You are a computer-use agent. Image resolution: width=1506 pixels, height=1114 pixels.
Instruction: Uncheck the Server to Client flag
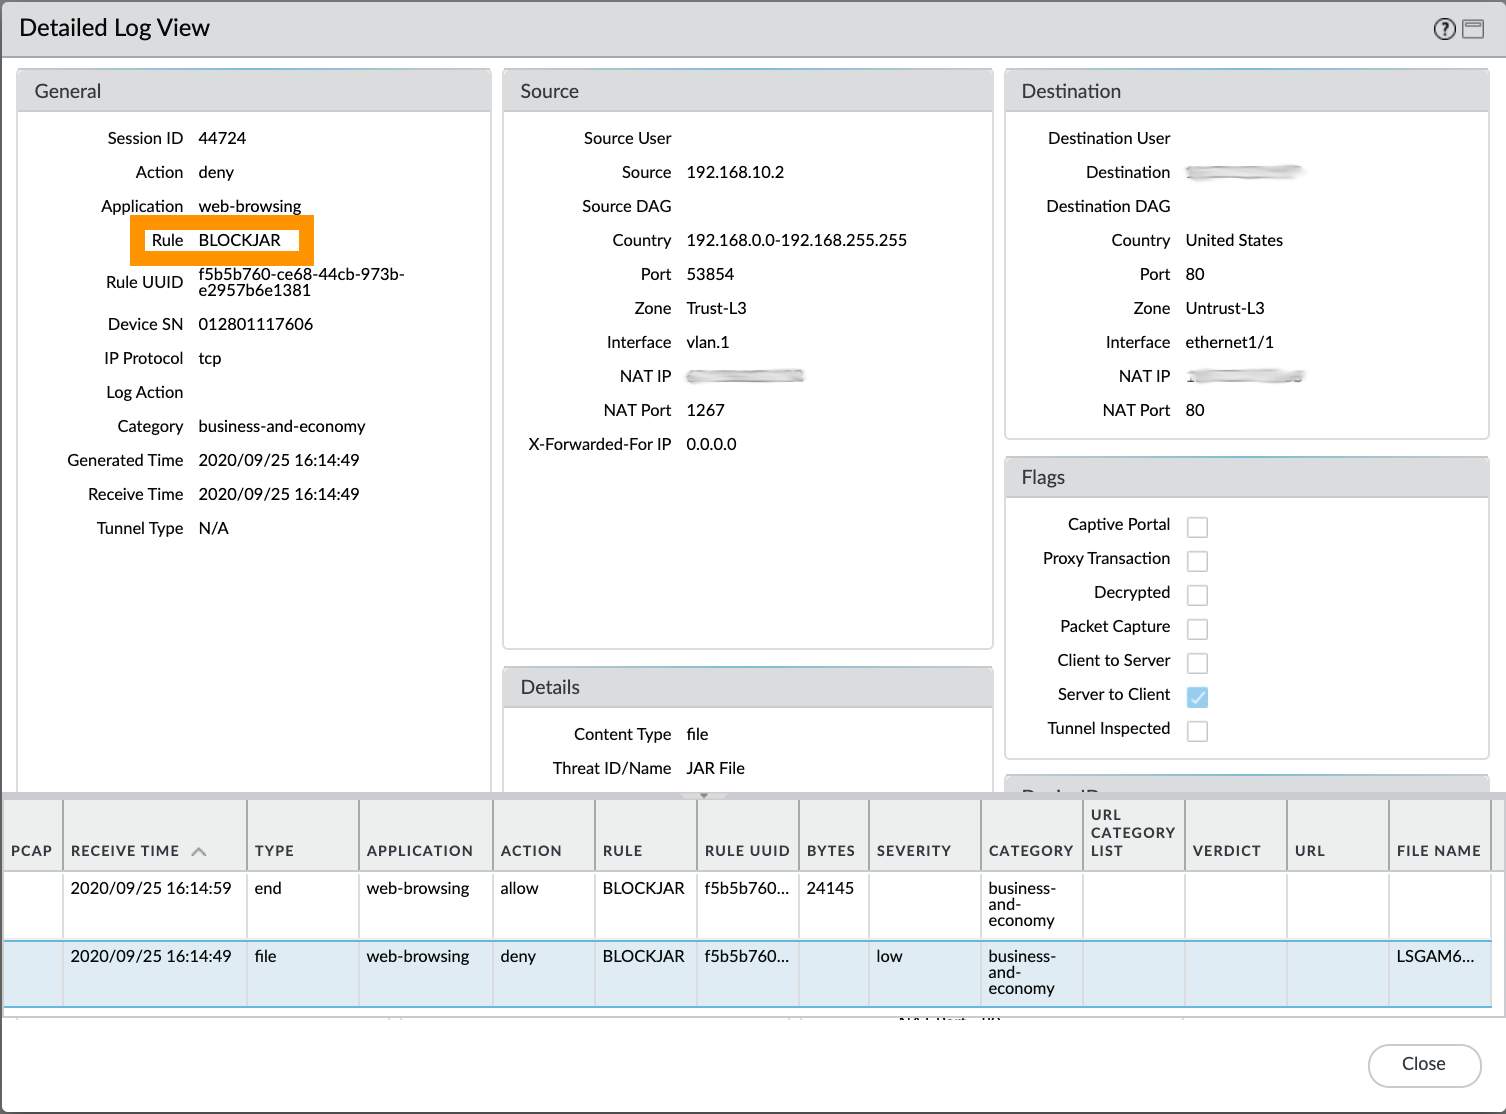pos(1197,697)
